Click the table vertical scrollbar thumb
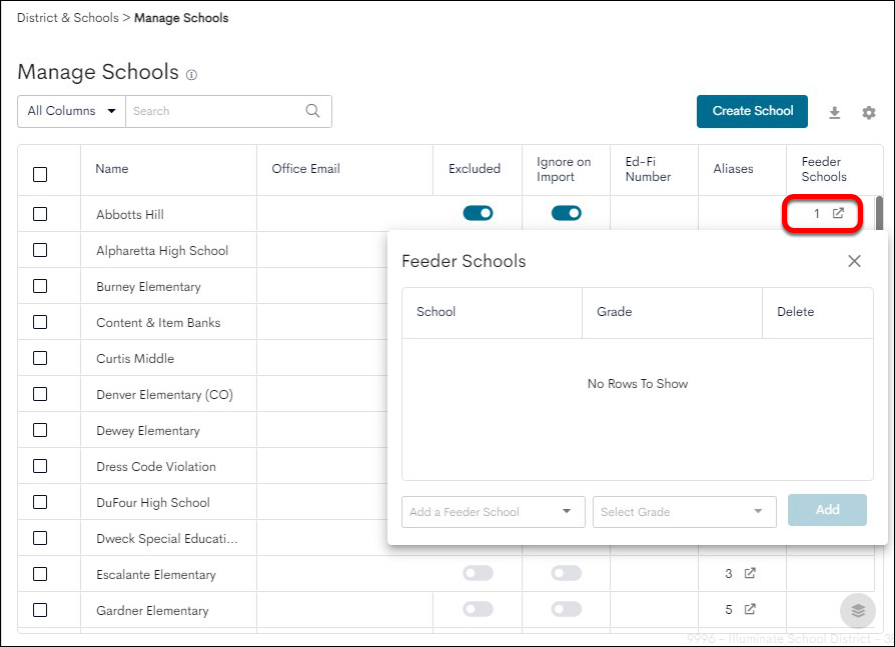The width and height of the screenshot is (895, 647). tap(879, 213)
